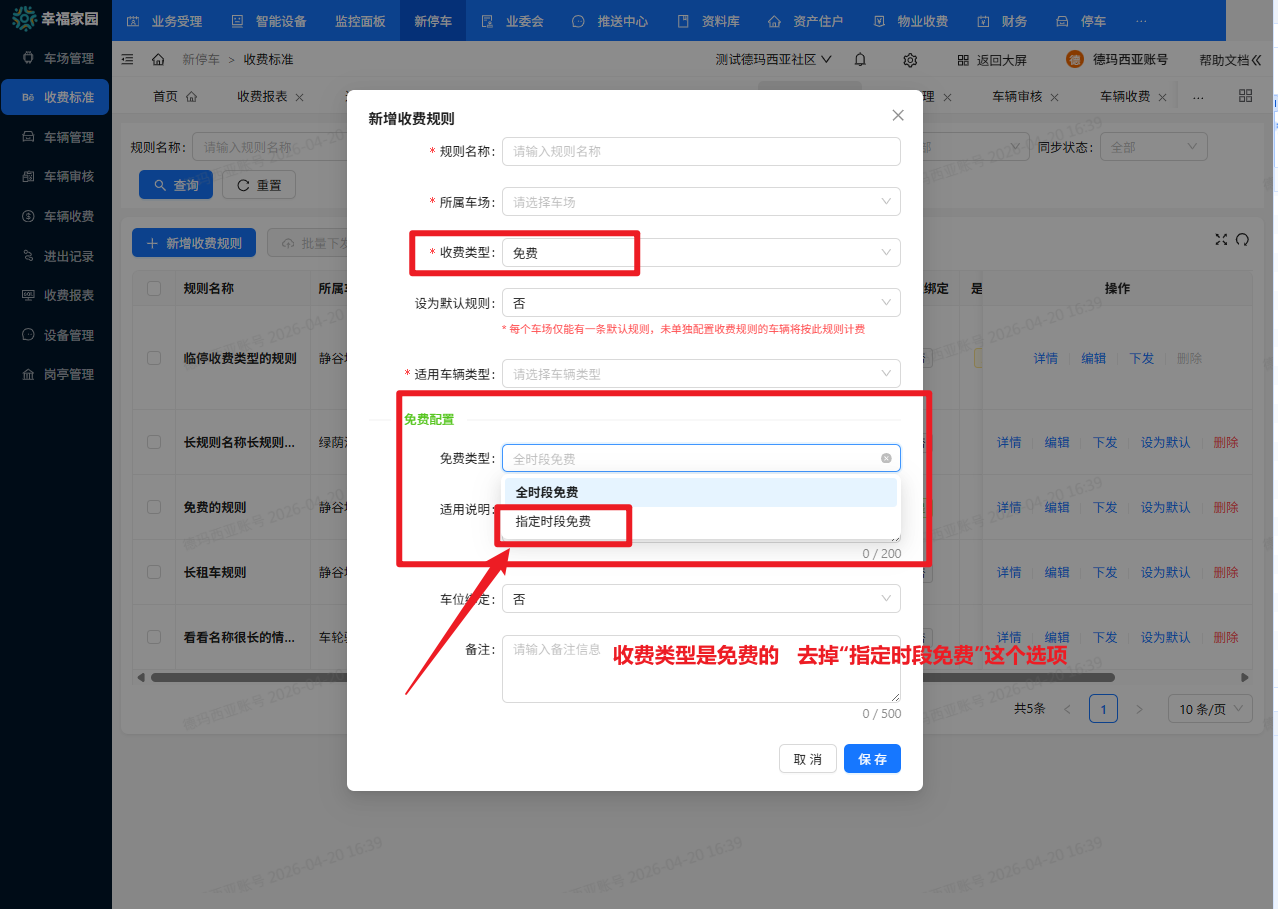The image size is (1278, 909).
Task: Click the fullscreen expand table icon
Action: [x=1220, y=239]
